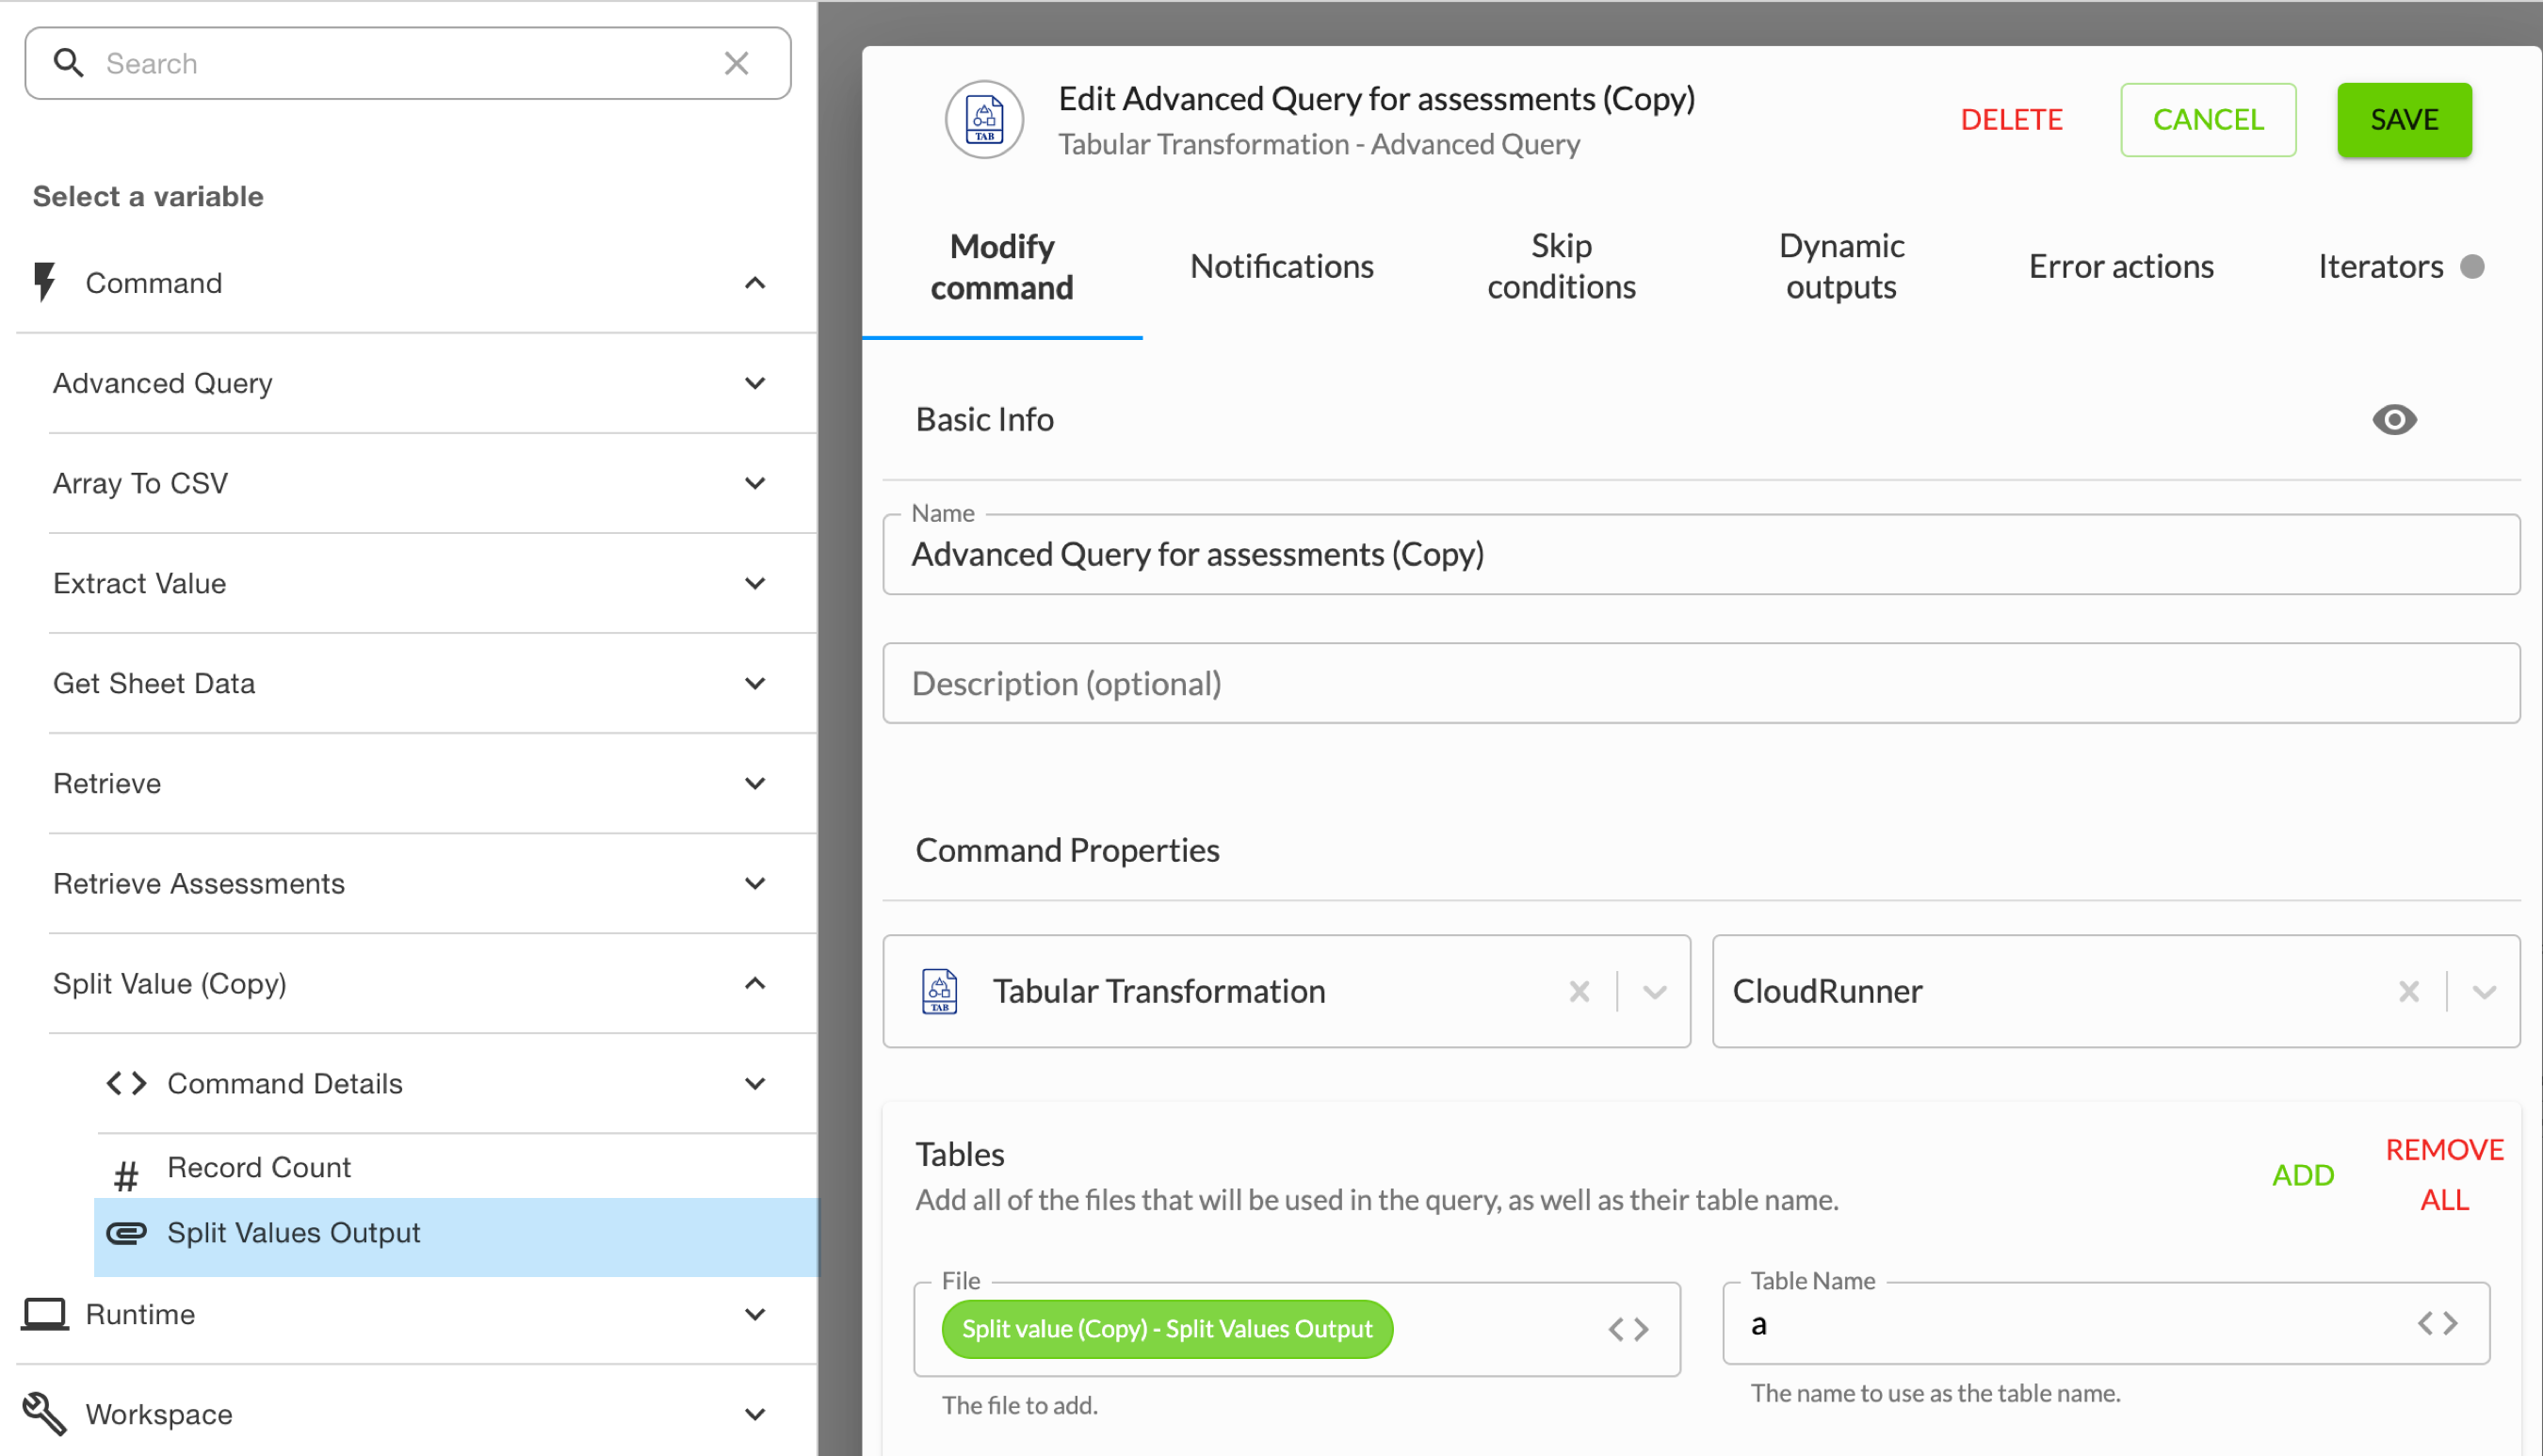Expand the Runtime section
2543x1456 pixels.
(x=755, y=1314)
